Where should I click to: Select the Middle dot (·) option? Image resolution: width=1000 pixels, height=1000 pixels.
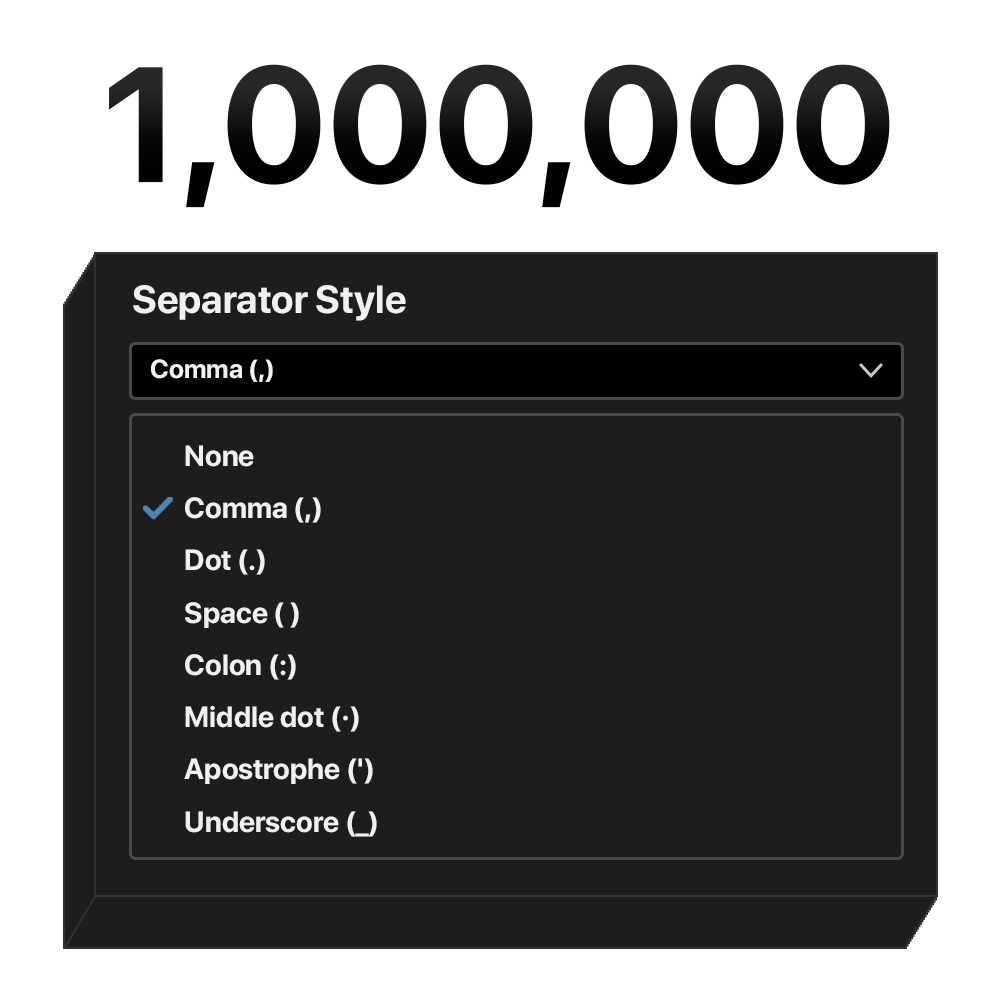click(x=271, y=718)
